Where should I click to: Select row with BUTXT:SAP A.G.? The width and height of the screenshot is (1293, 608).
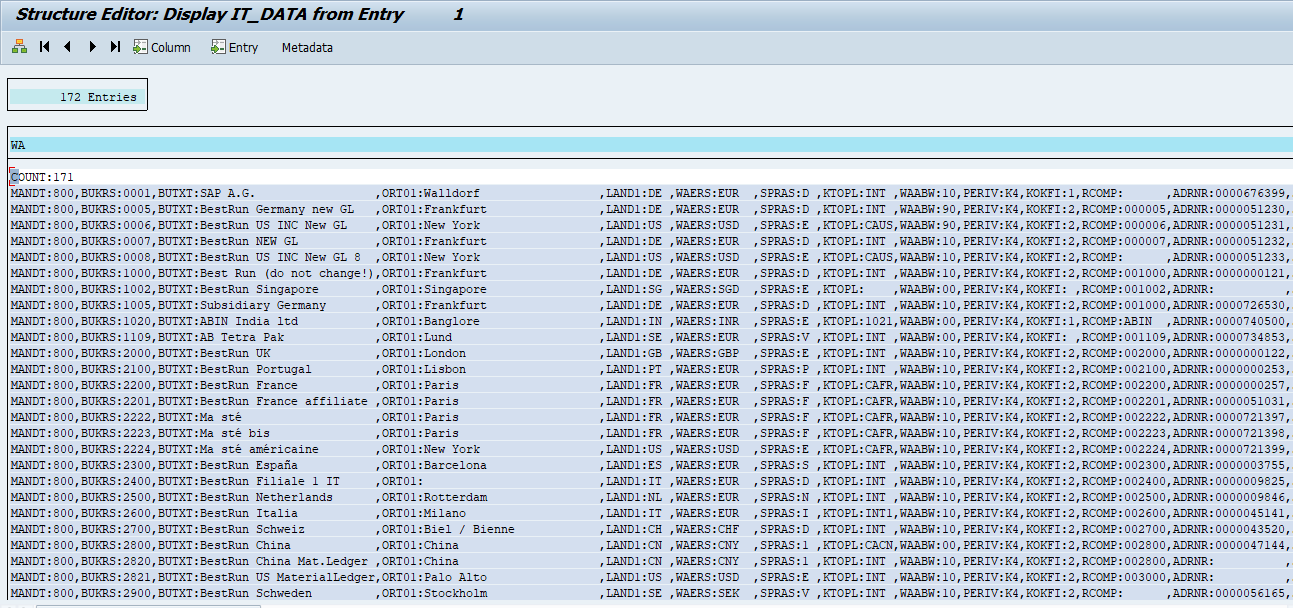(x=650, y=193)
